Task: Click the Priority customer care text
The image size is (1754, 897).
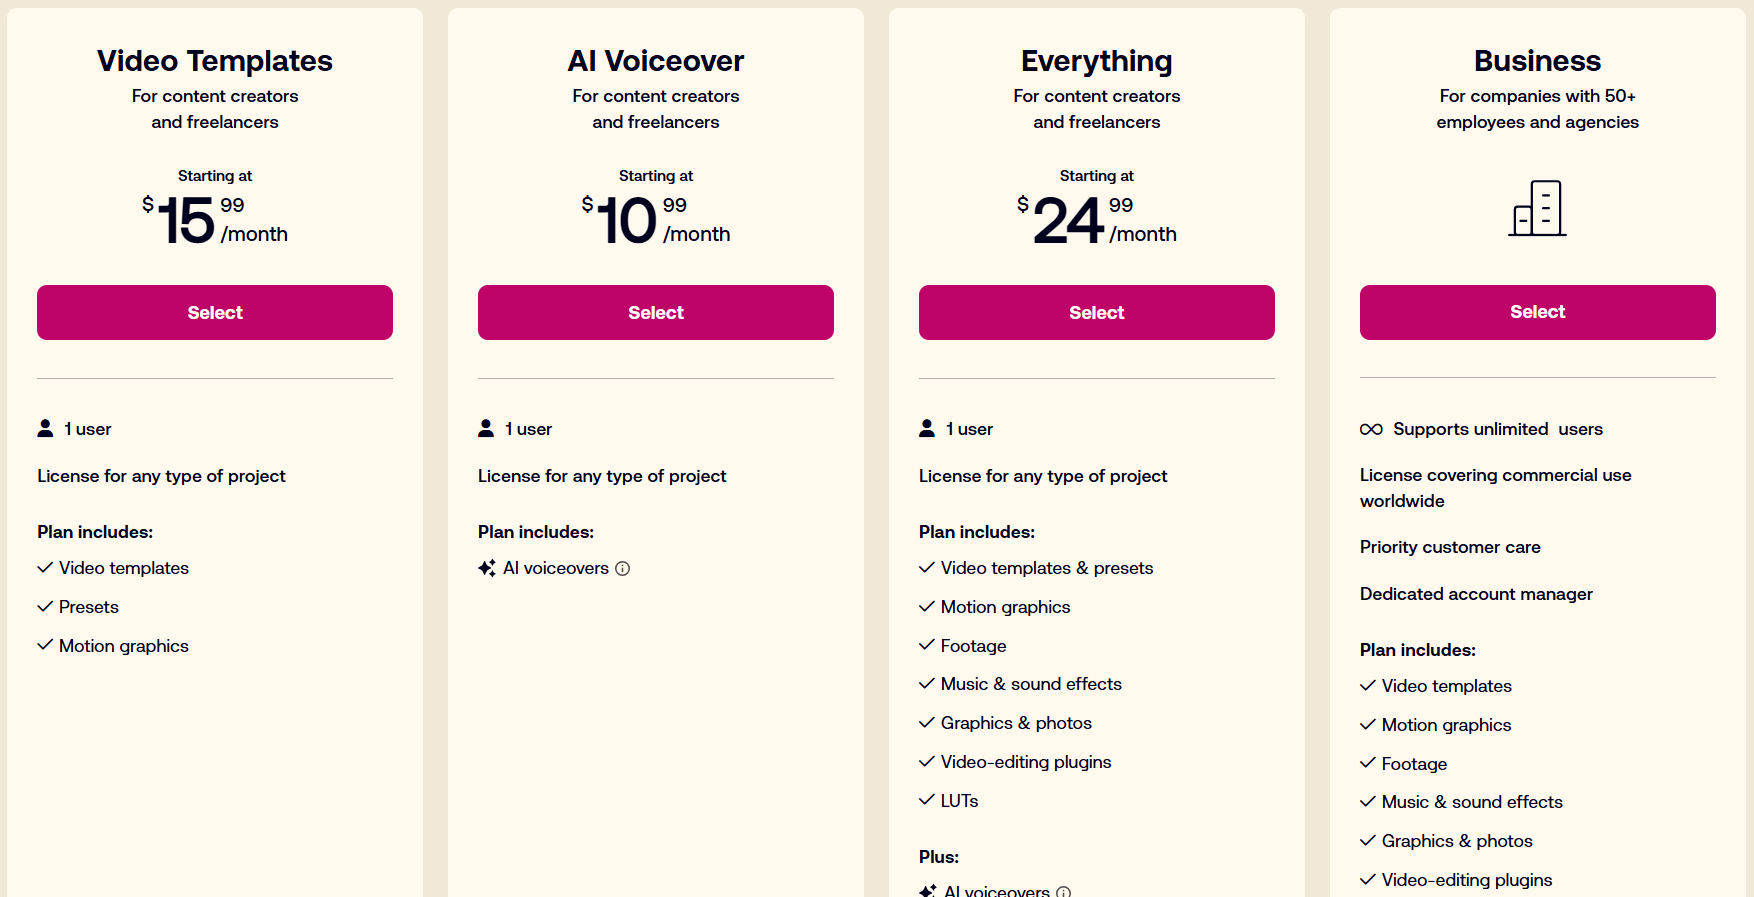Action: point(1450,547)
